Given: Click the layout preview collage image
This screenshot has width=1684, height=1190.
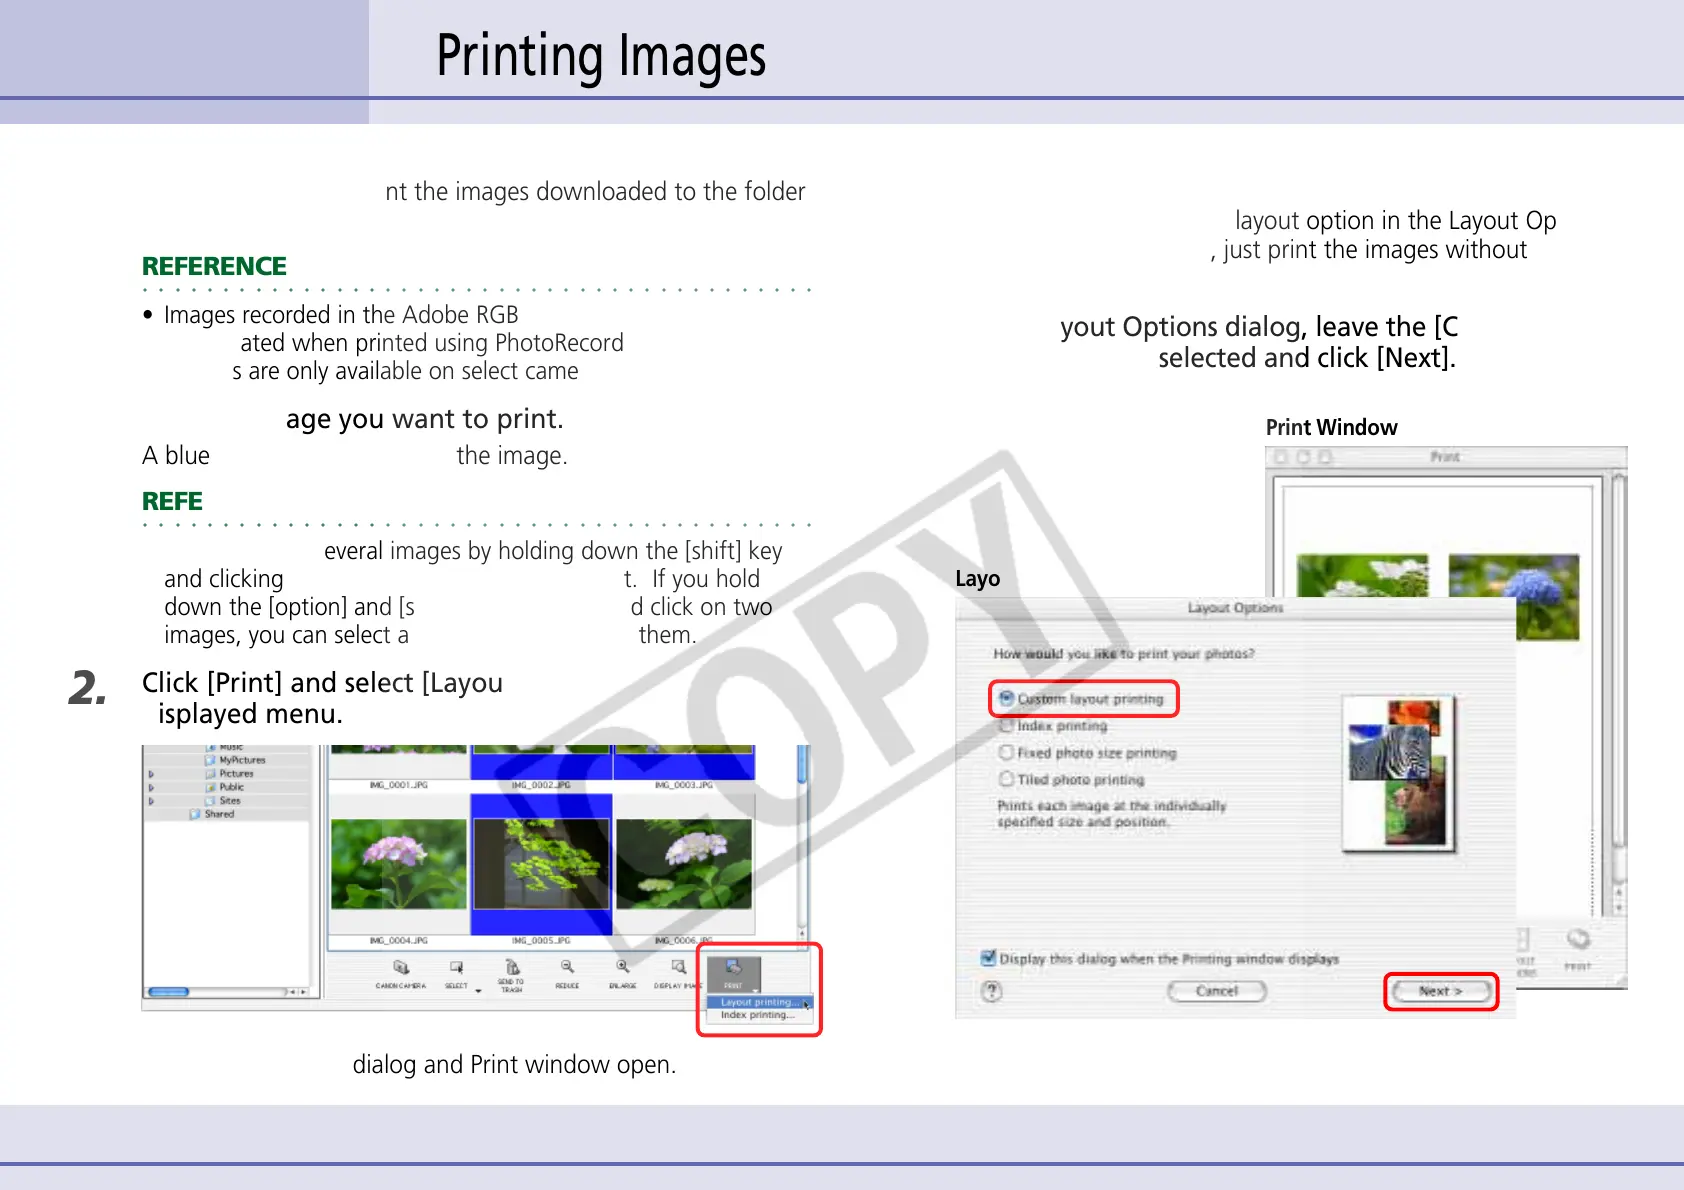Looking at the screenshot, I should tap(1397, 774).
